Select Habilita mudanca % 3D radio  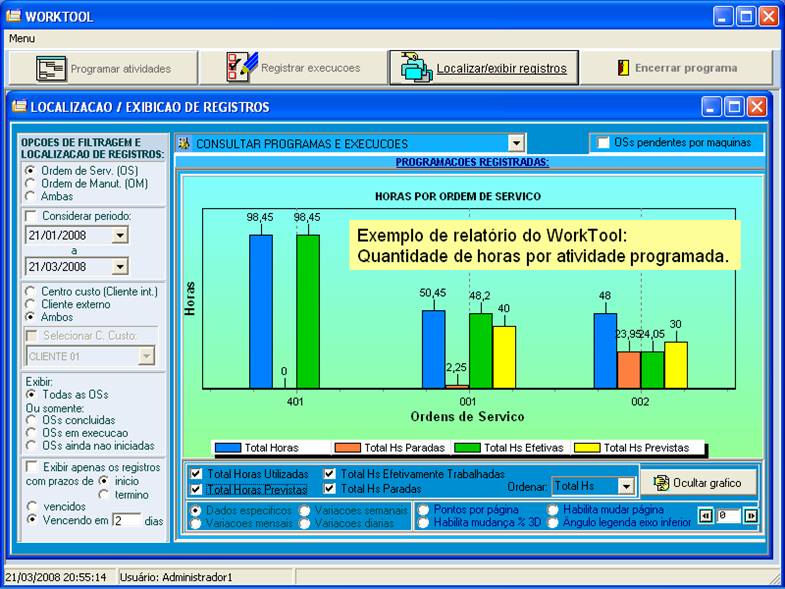click(424, 523)
